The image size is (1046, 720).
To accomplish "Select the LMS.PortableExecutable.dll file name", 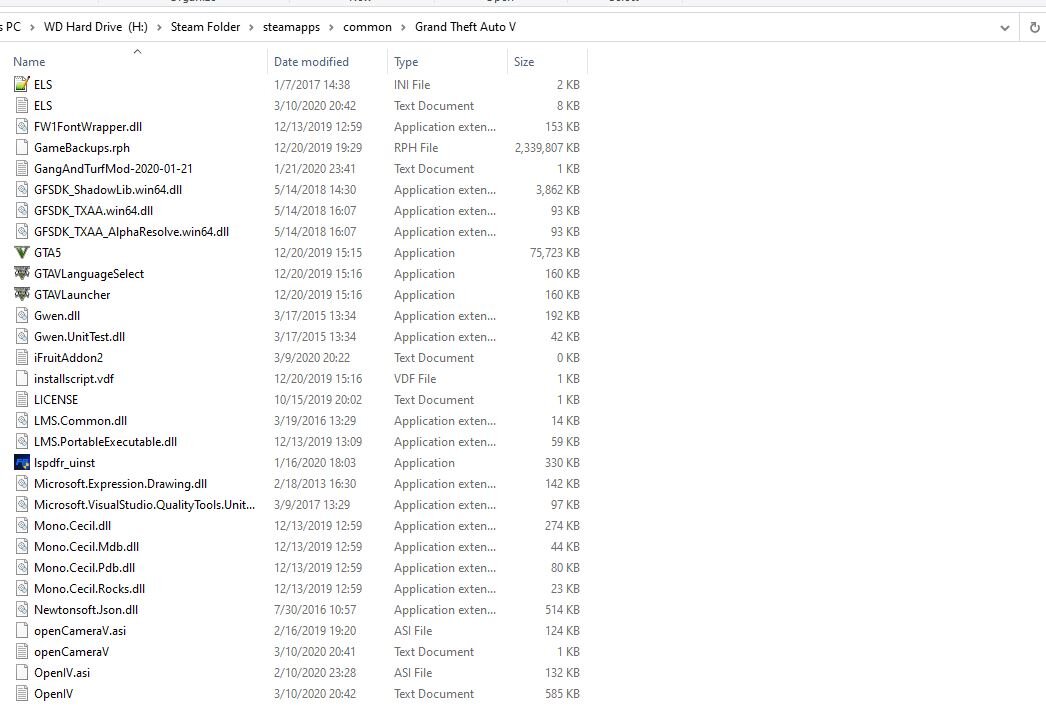I will point(105,442).
